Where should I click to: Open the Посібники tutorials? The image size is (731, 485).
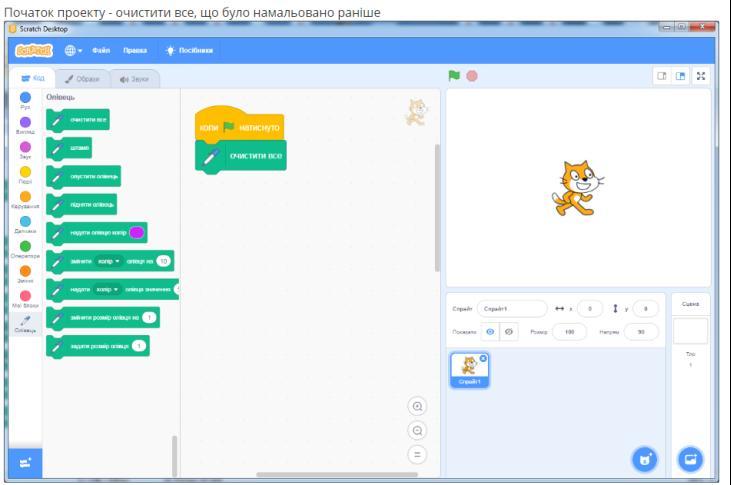coord(190,50)
